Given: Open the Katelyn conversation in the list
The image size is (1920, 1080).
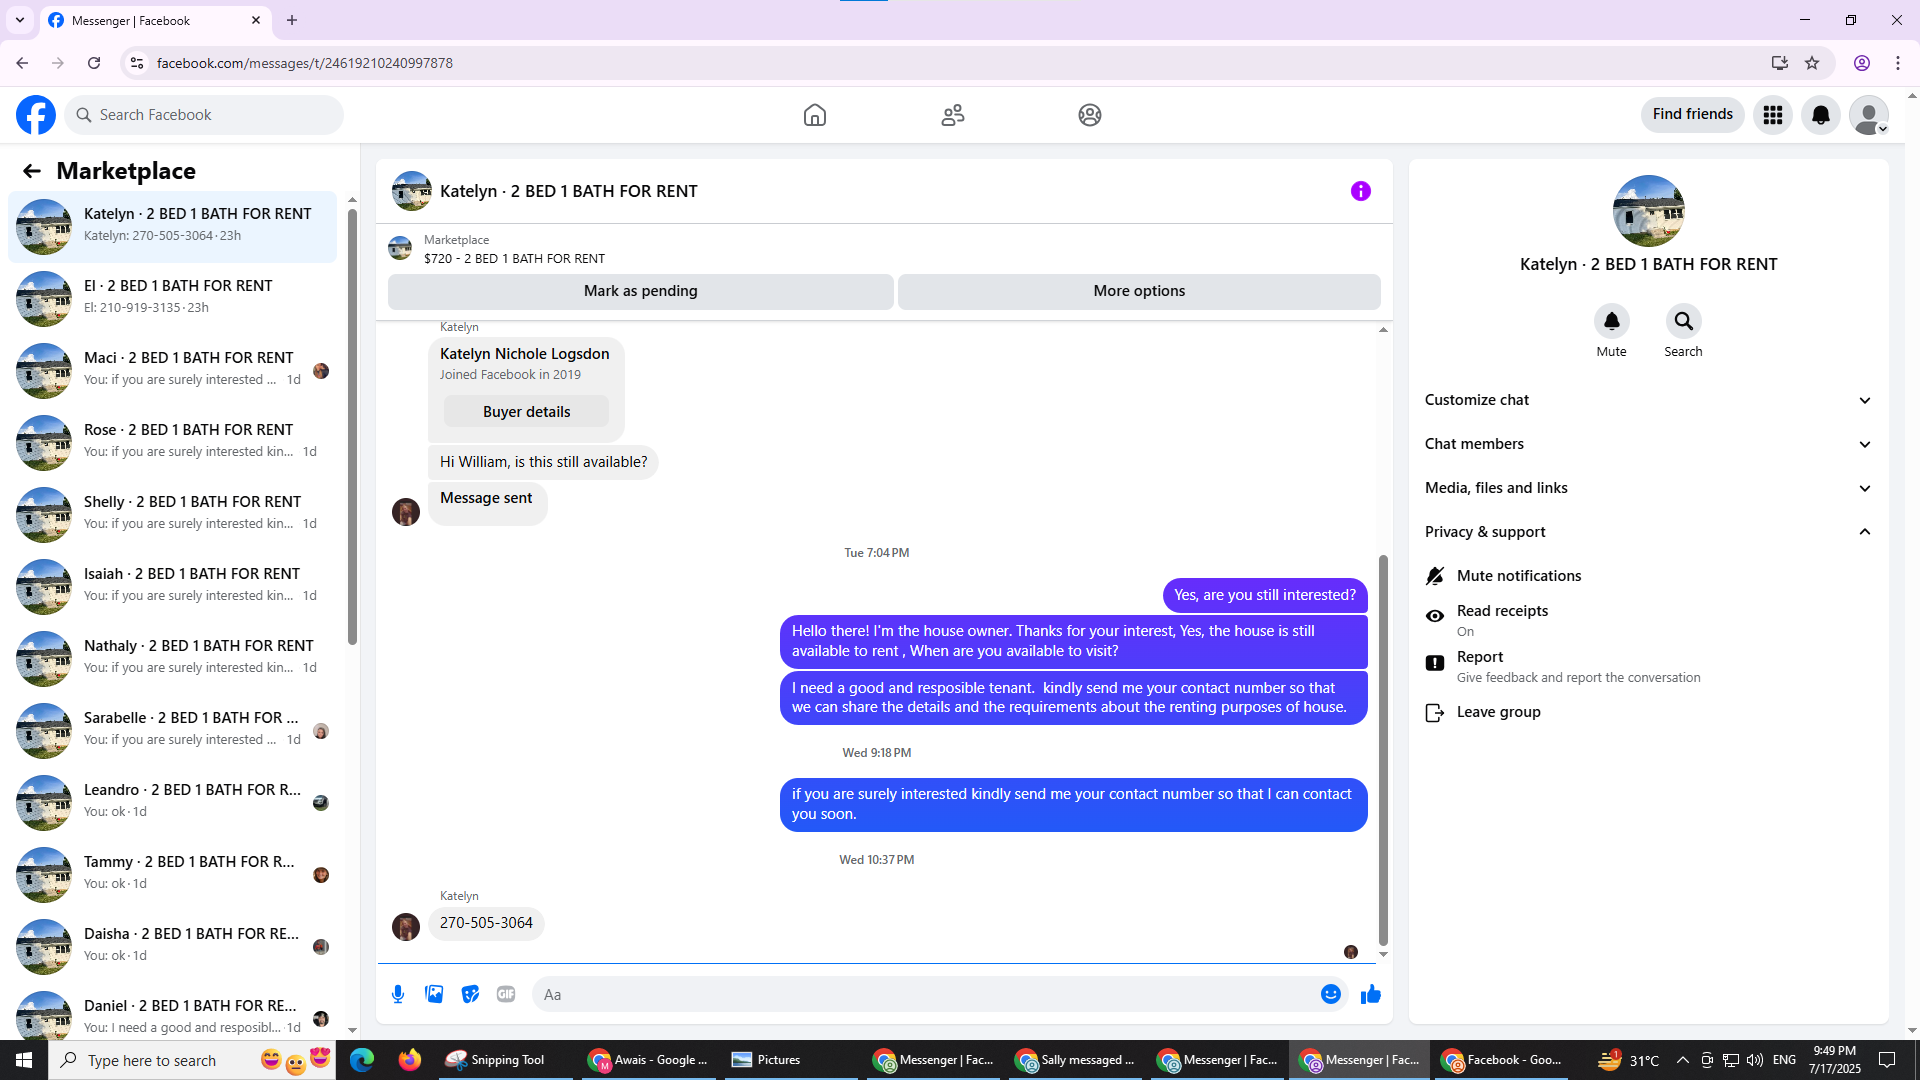Looking at the screenshot, I should (172, 227).
